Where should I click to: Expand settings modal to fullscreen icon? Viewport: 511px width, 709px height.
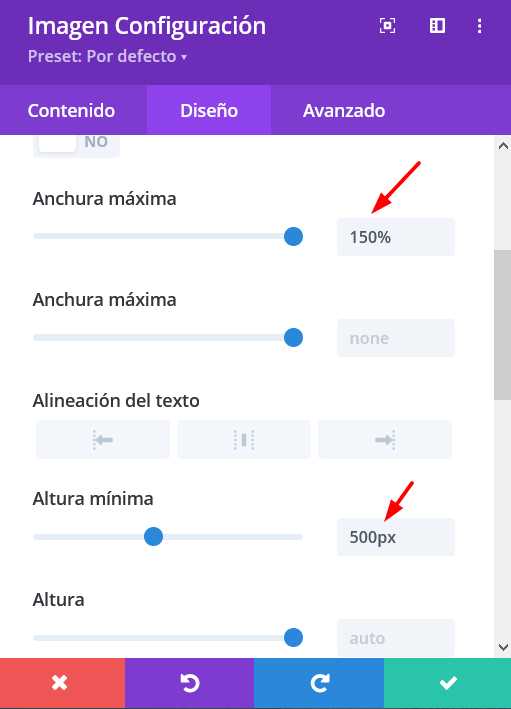(x=387, y=26)
